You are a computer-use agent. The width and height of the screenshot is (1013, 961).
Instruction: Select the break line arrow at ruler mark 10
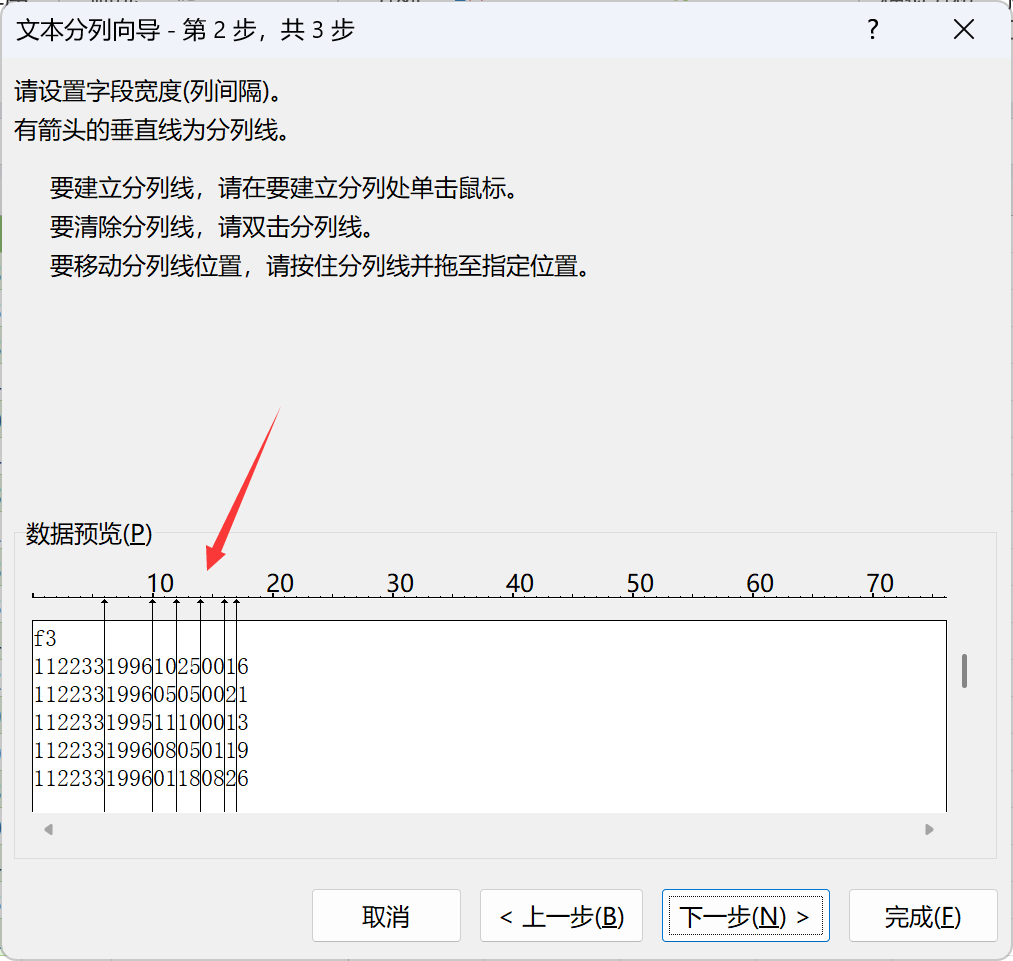(x=153, y=601)
